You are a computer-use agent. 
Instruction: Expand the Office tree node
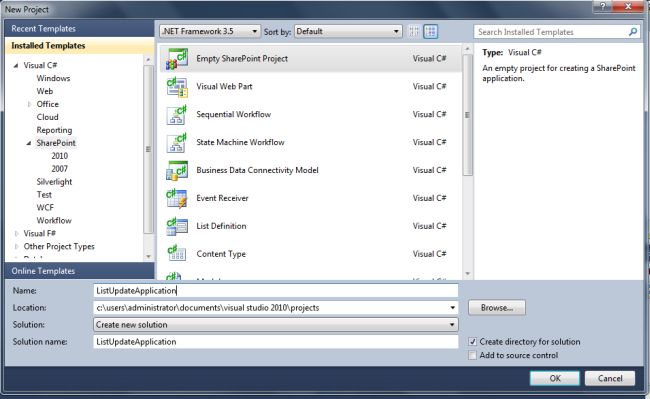pyautogui.click(x=29, y=104)
